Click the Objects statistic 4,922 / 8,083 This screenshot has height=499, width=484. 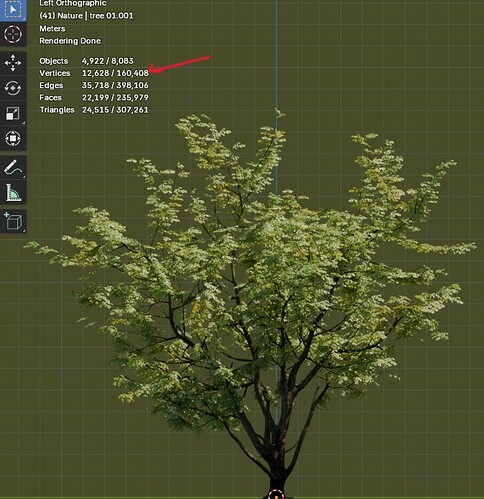coord(108,61)
